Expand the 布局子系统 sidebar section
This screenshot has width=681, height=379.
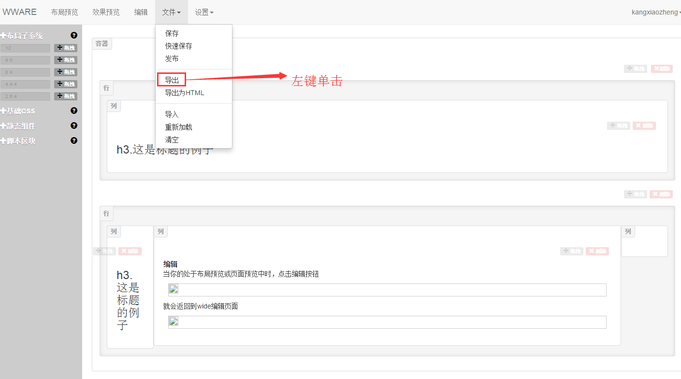pyautogui.click(x=22, y=36)
